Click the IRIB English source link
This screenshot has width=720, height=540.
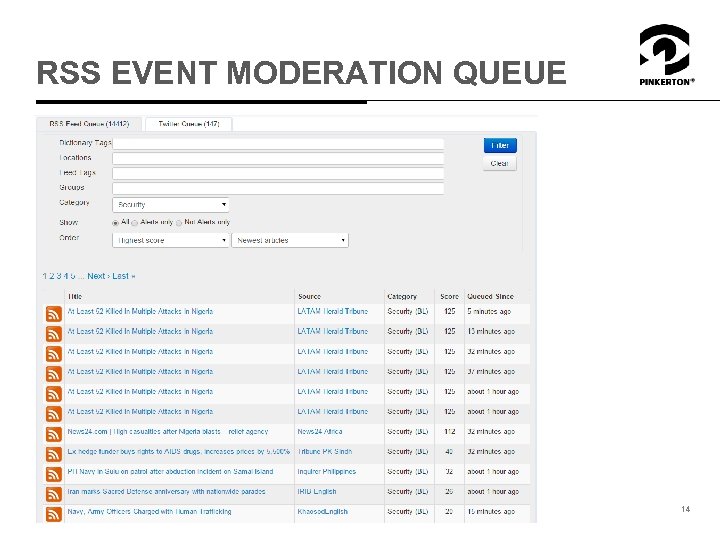[317, 491]
